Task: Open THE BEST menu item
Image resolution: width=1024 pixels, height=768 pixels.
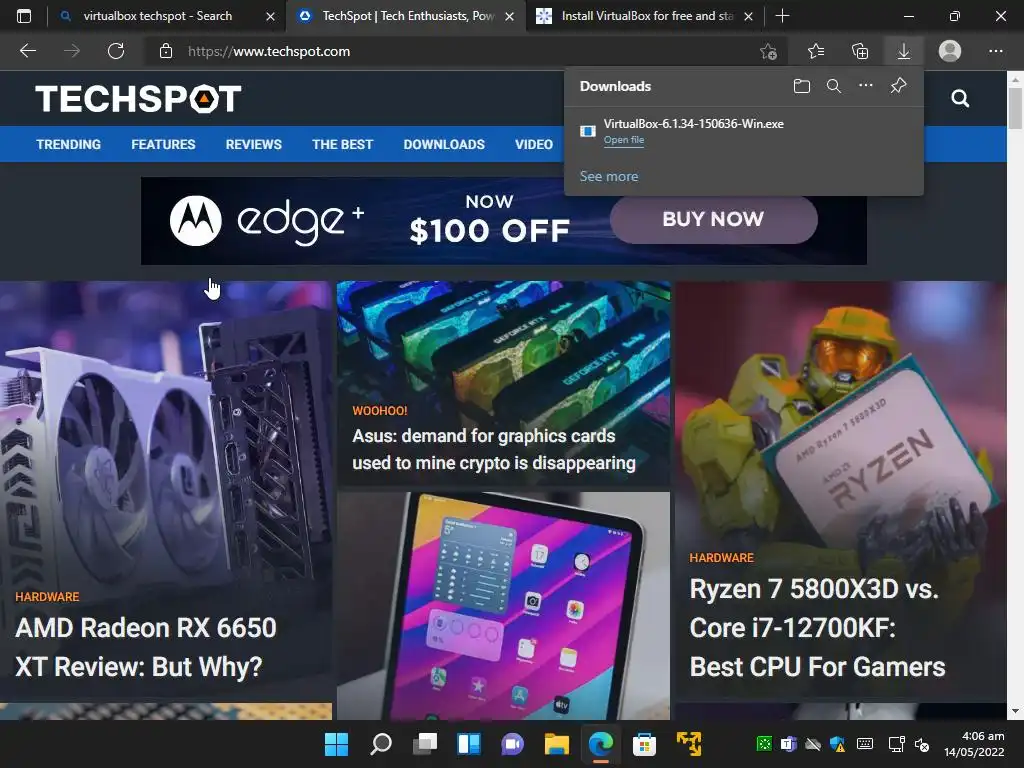Action: point(343,144)
